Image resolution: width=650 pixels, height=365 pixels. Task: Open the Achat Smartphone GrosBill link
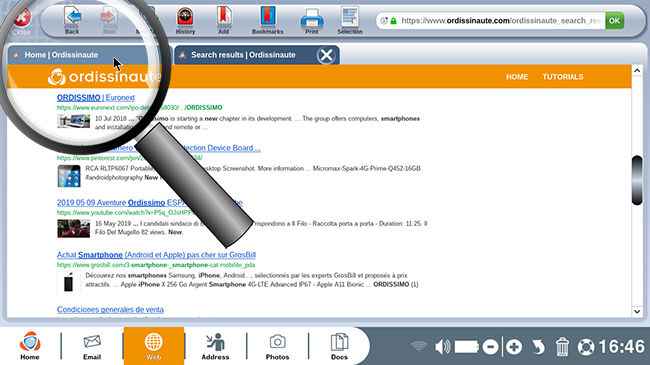[x=156, y=255]
